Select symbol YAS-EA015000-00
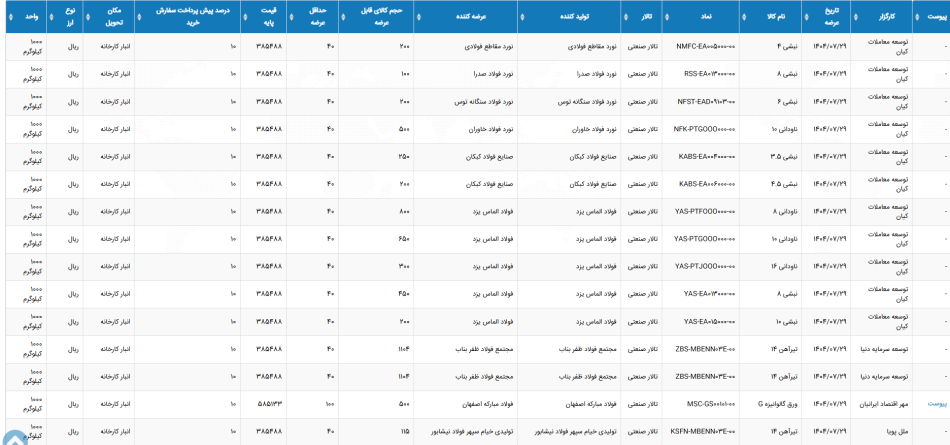The width and height of the screenshot is (950, 445). point(709,321)
